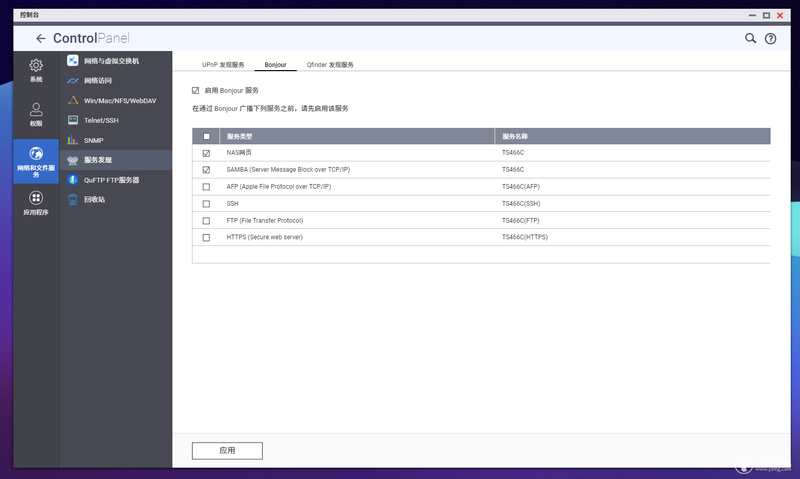This screenshot has width=800, height=479.
Task: Toggle 启用 Bonjour 服务 checkbox
Action: pyautogui.click(x=195, y=90)
